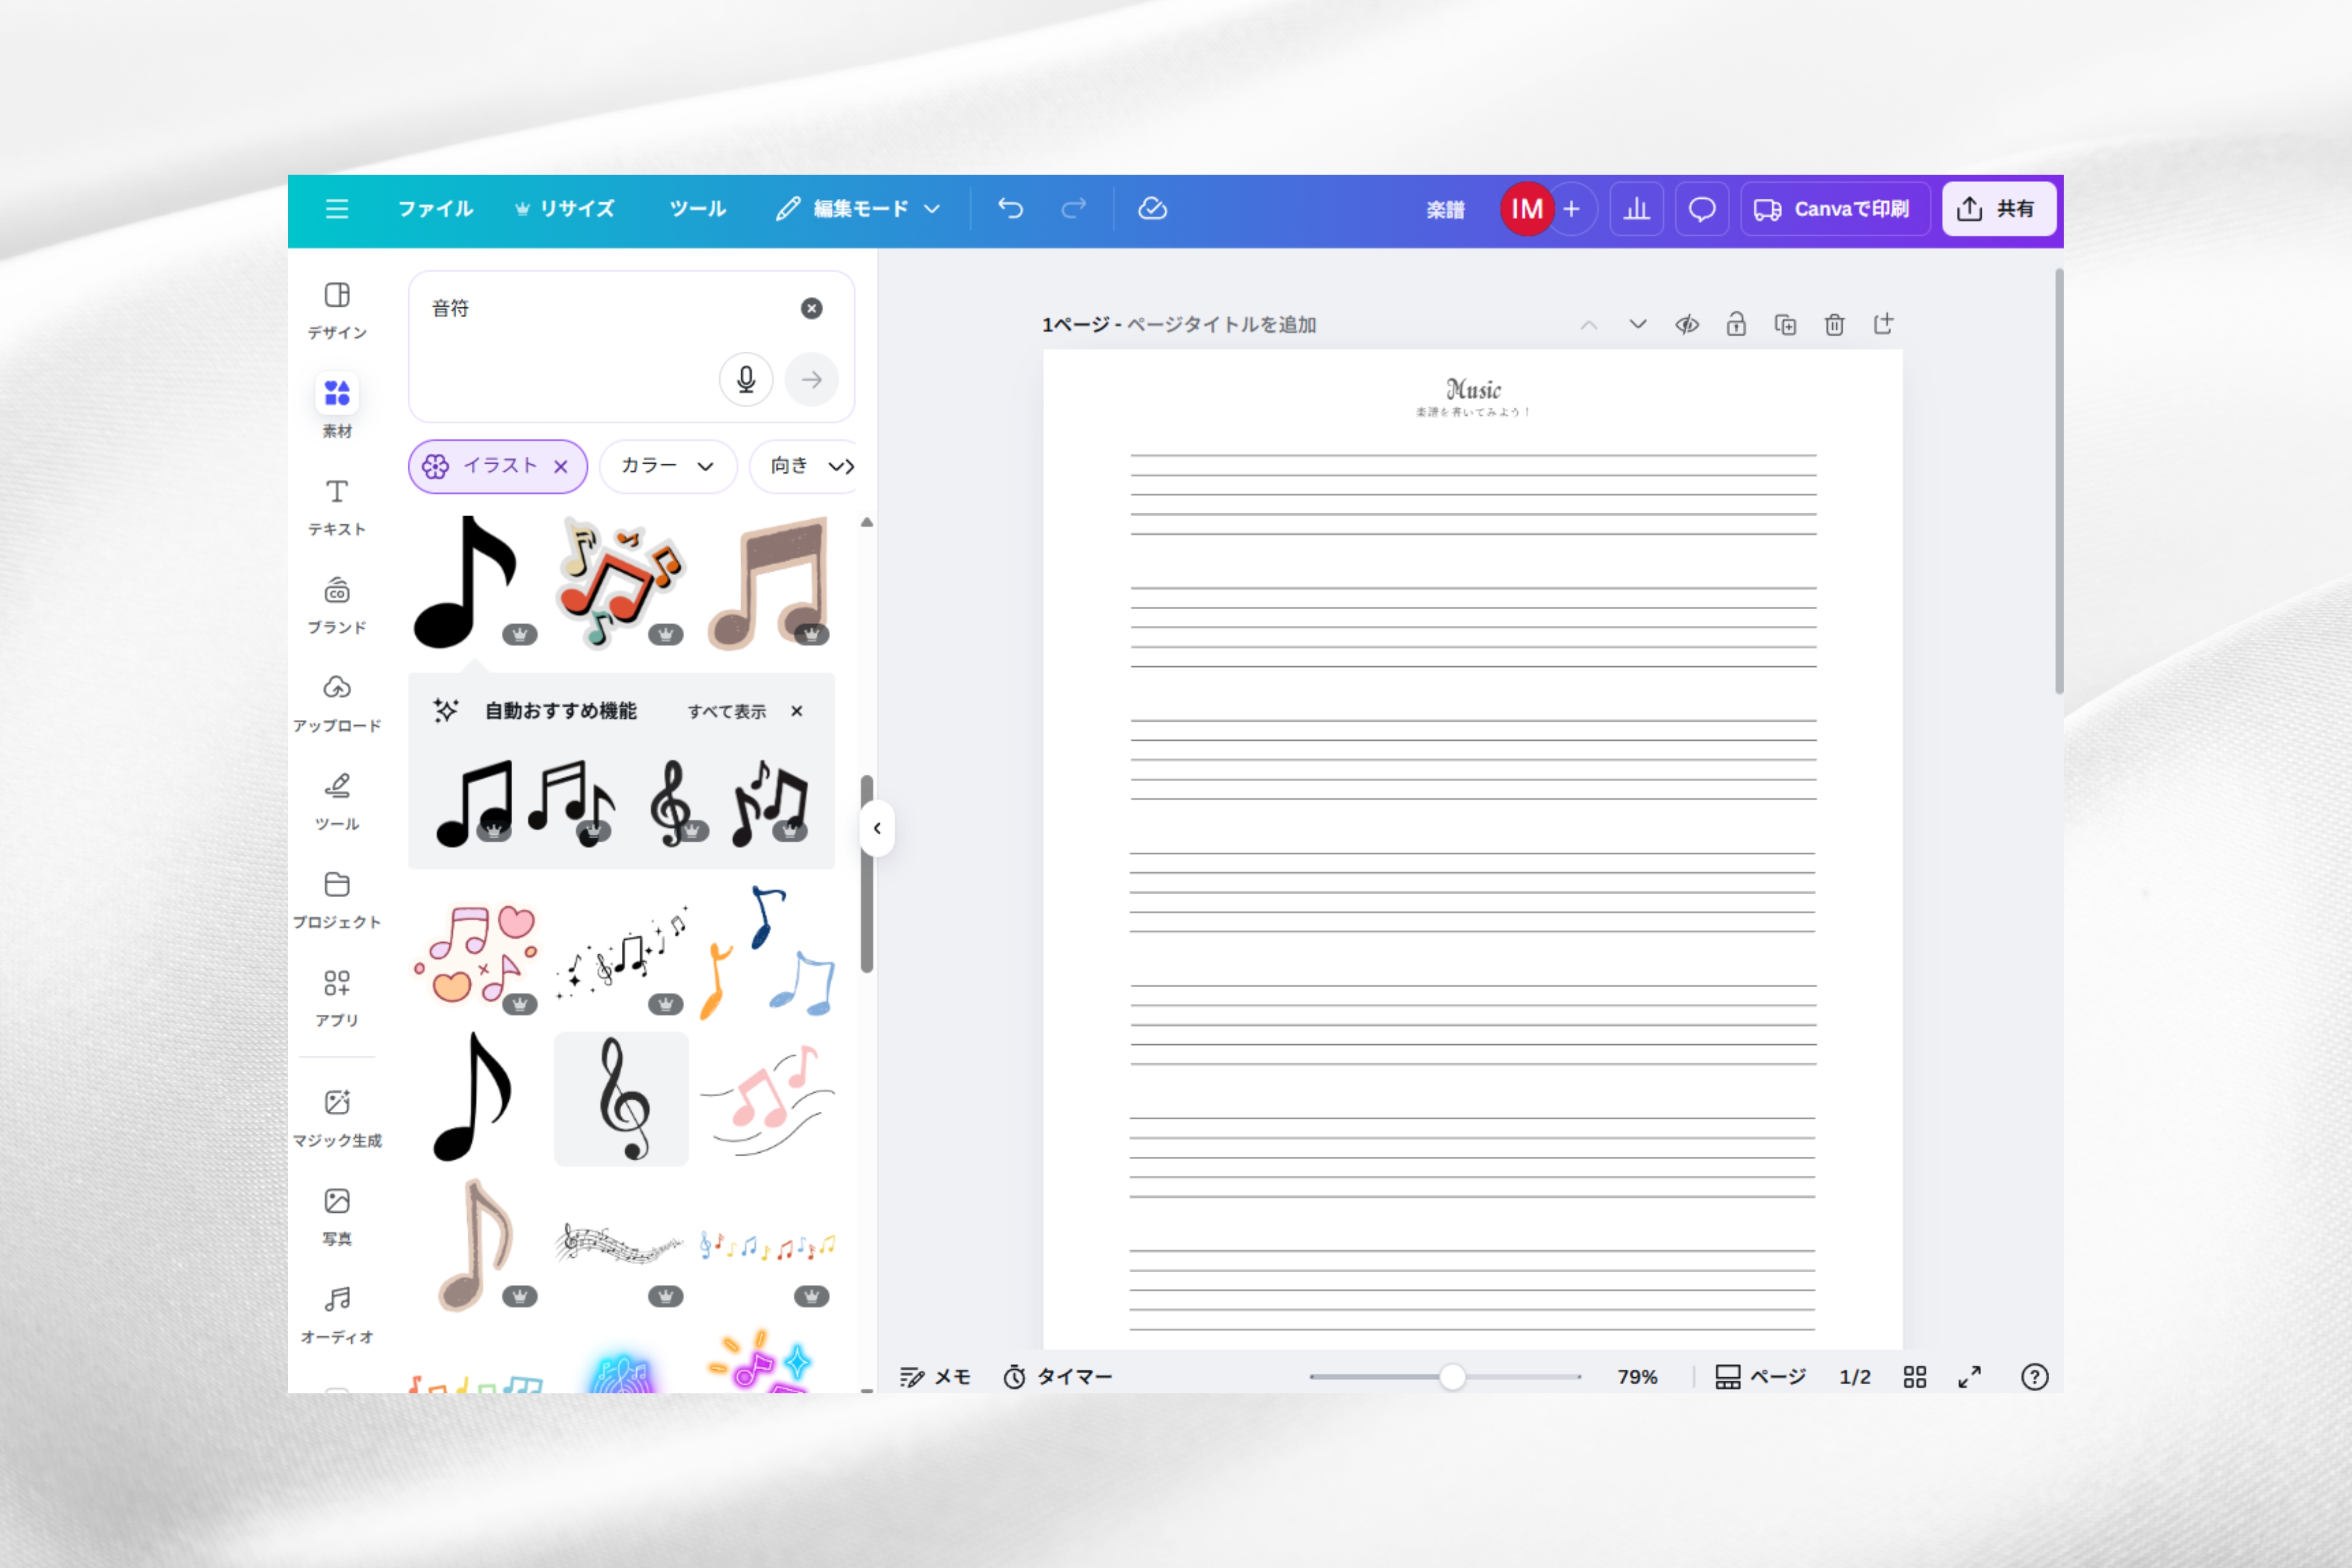This screenshot has height=1568, width=2352.
Task: Open the ツール drawing sidebar tab
Action: [x=337, y=801]
